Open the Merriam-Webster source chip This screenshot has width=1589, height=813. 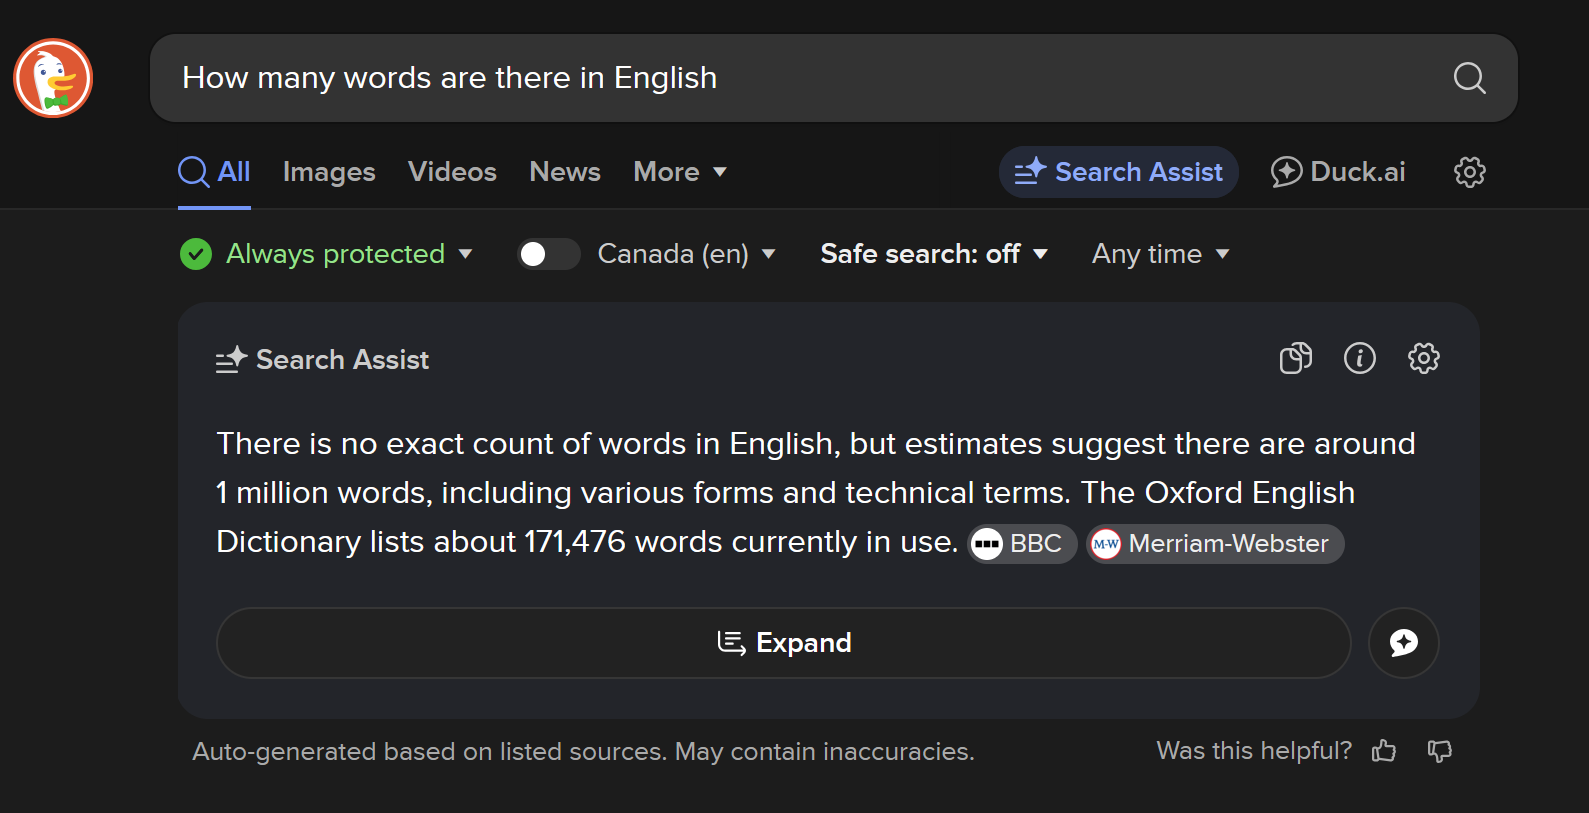click(1215, 544)
